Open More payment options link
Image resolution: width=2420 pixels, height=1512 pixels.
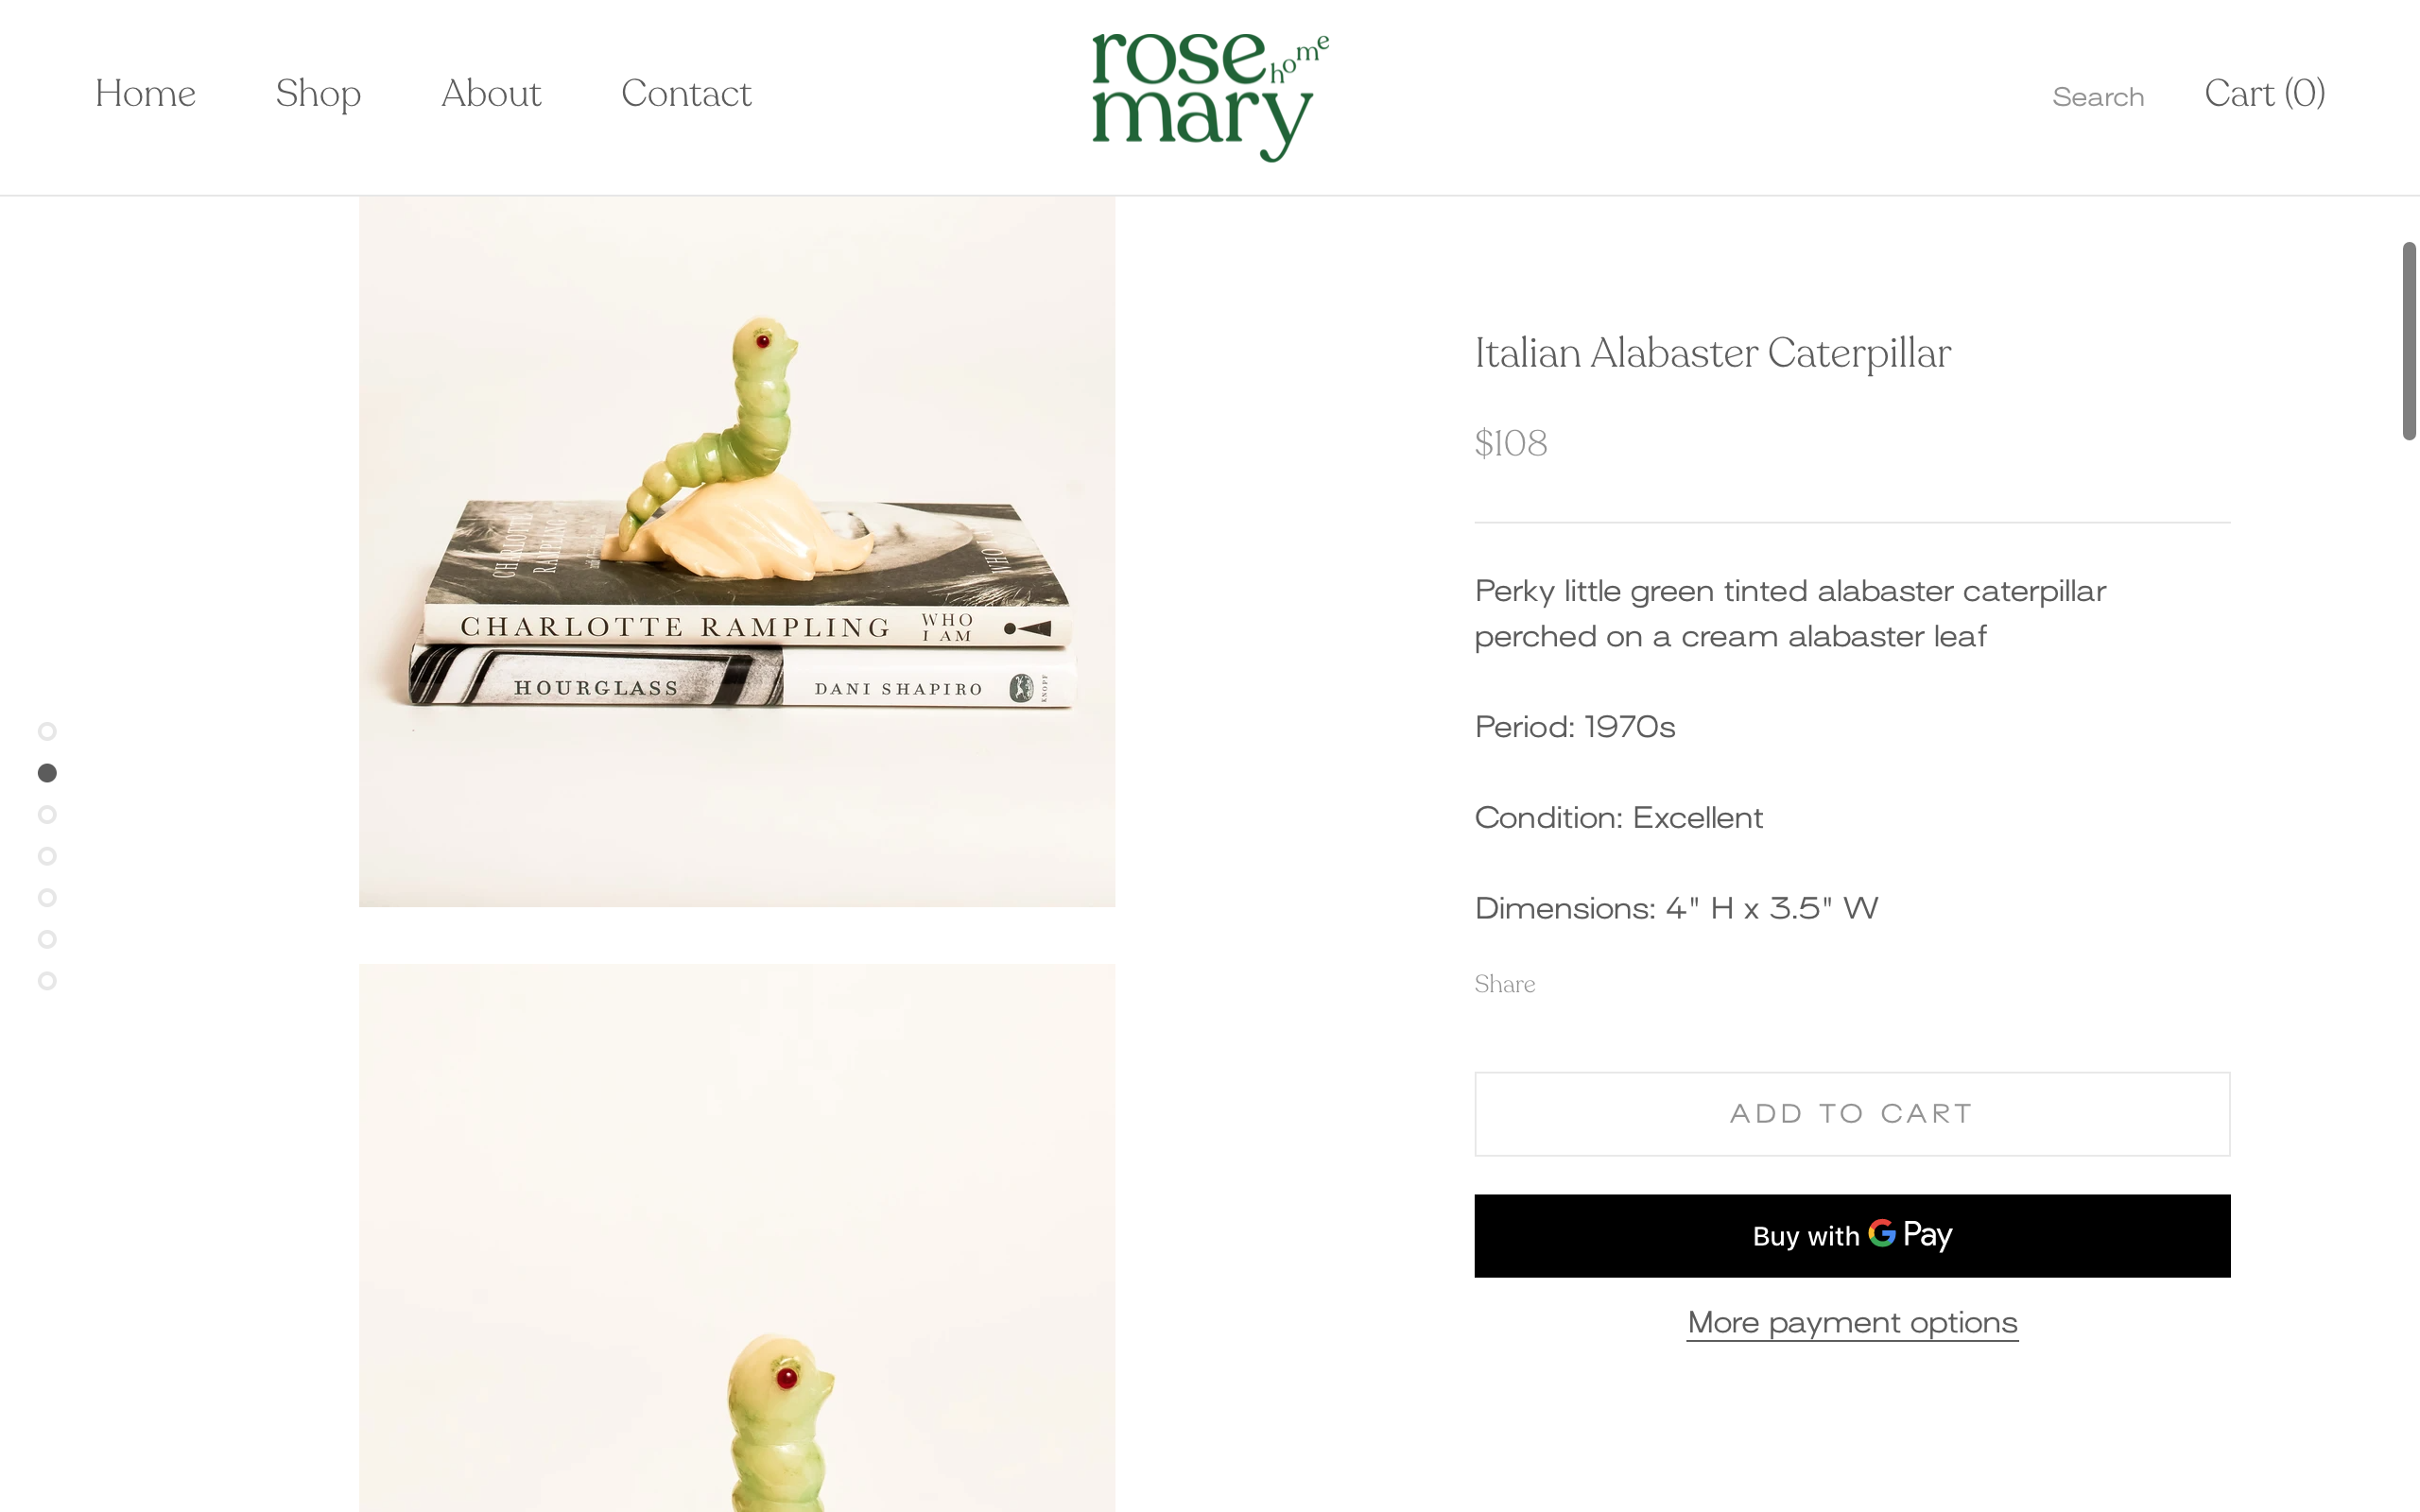[1852, 1323]
